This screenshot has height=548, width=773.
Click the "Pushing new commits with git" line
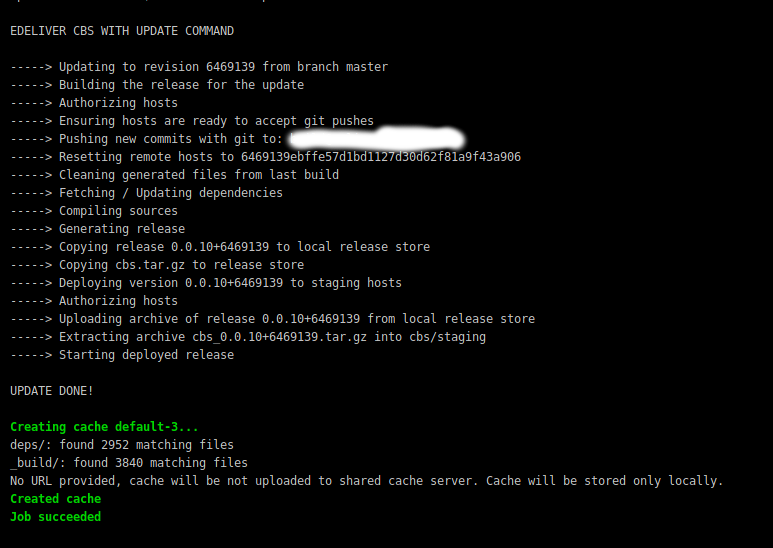tap(170, 139)
